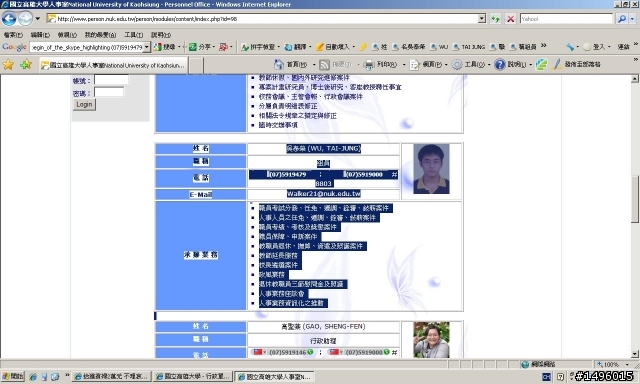This screenshot has height=384, width=640.
Task: Open the 檔案(F) menu
Action: click(13, 35)
